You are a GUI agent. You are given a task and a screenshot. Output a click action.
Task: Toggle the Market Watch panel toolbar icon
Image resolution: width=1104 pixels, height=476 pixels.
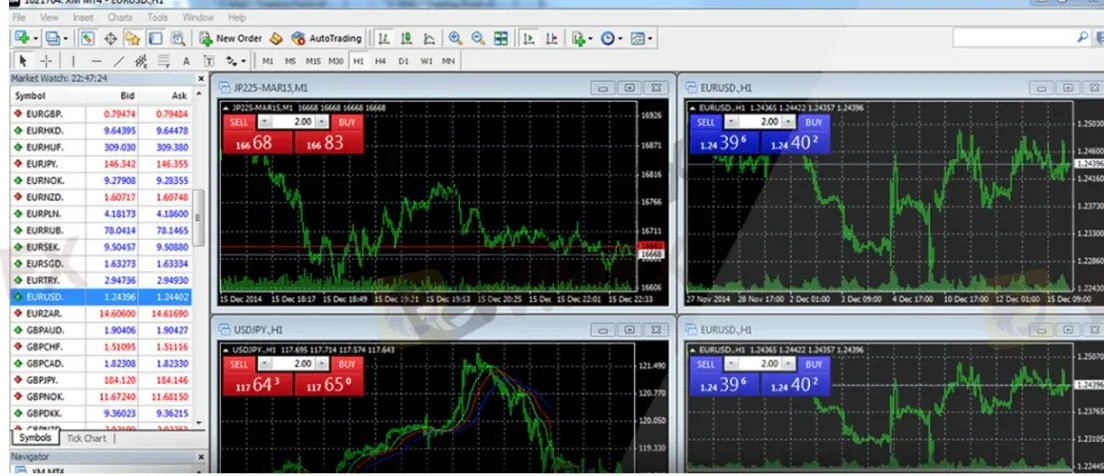click(87, 38)
